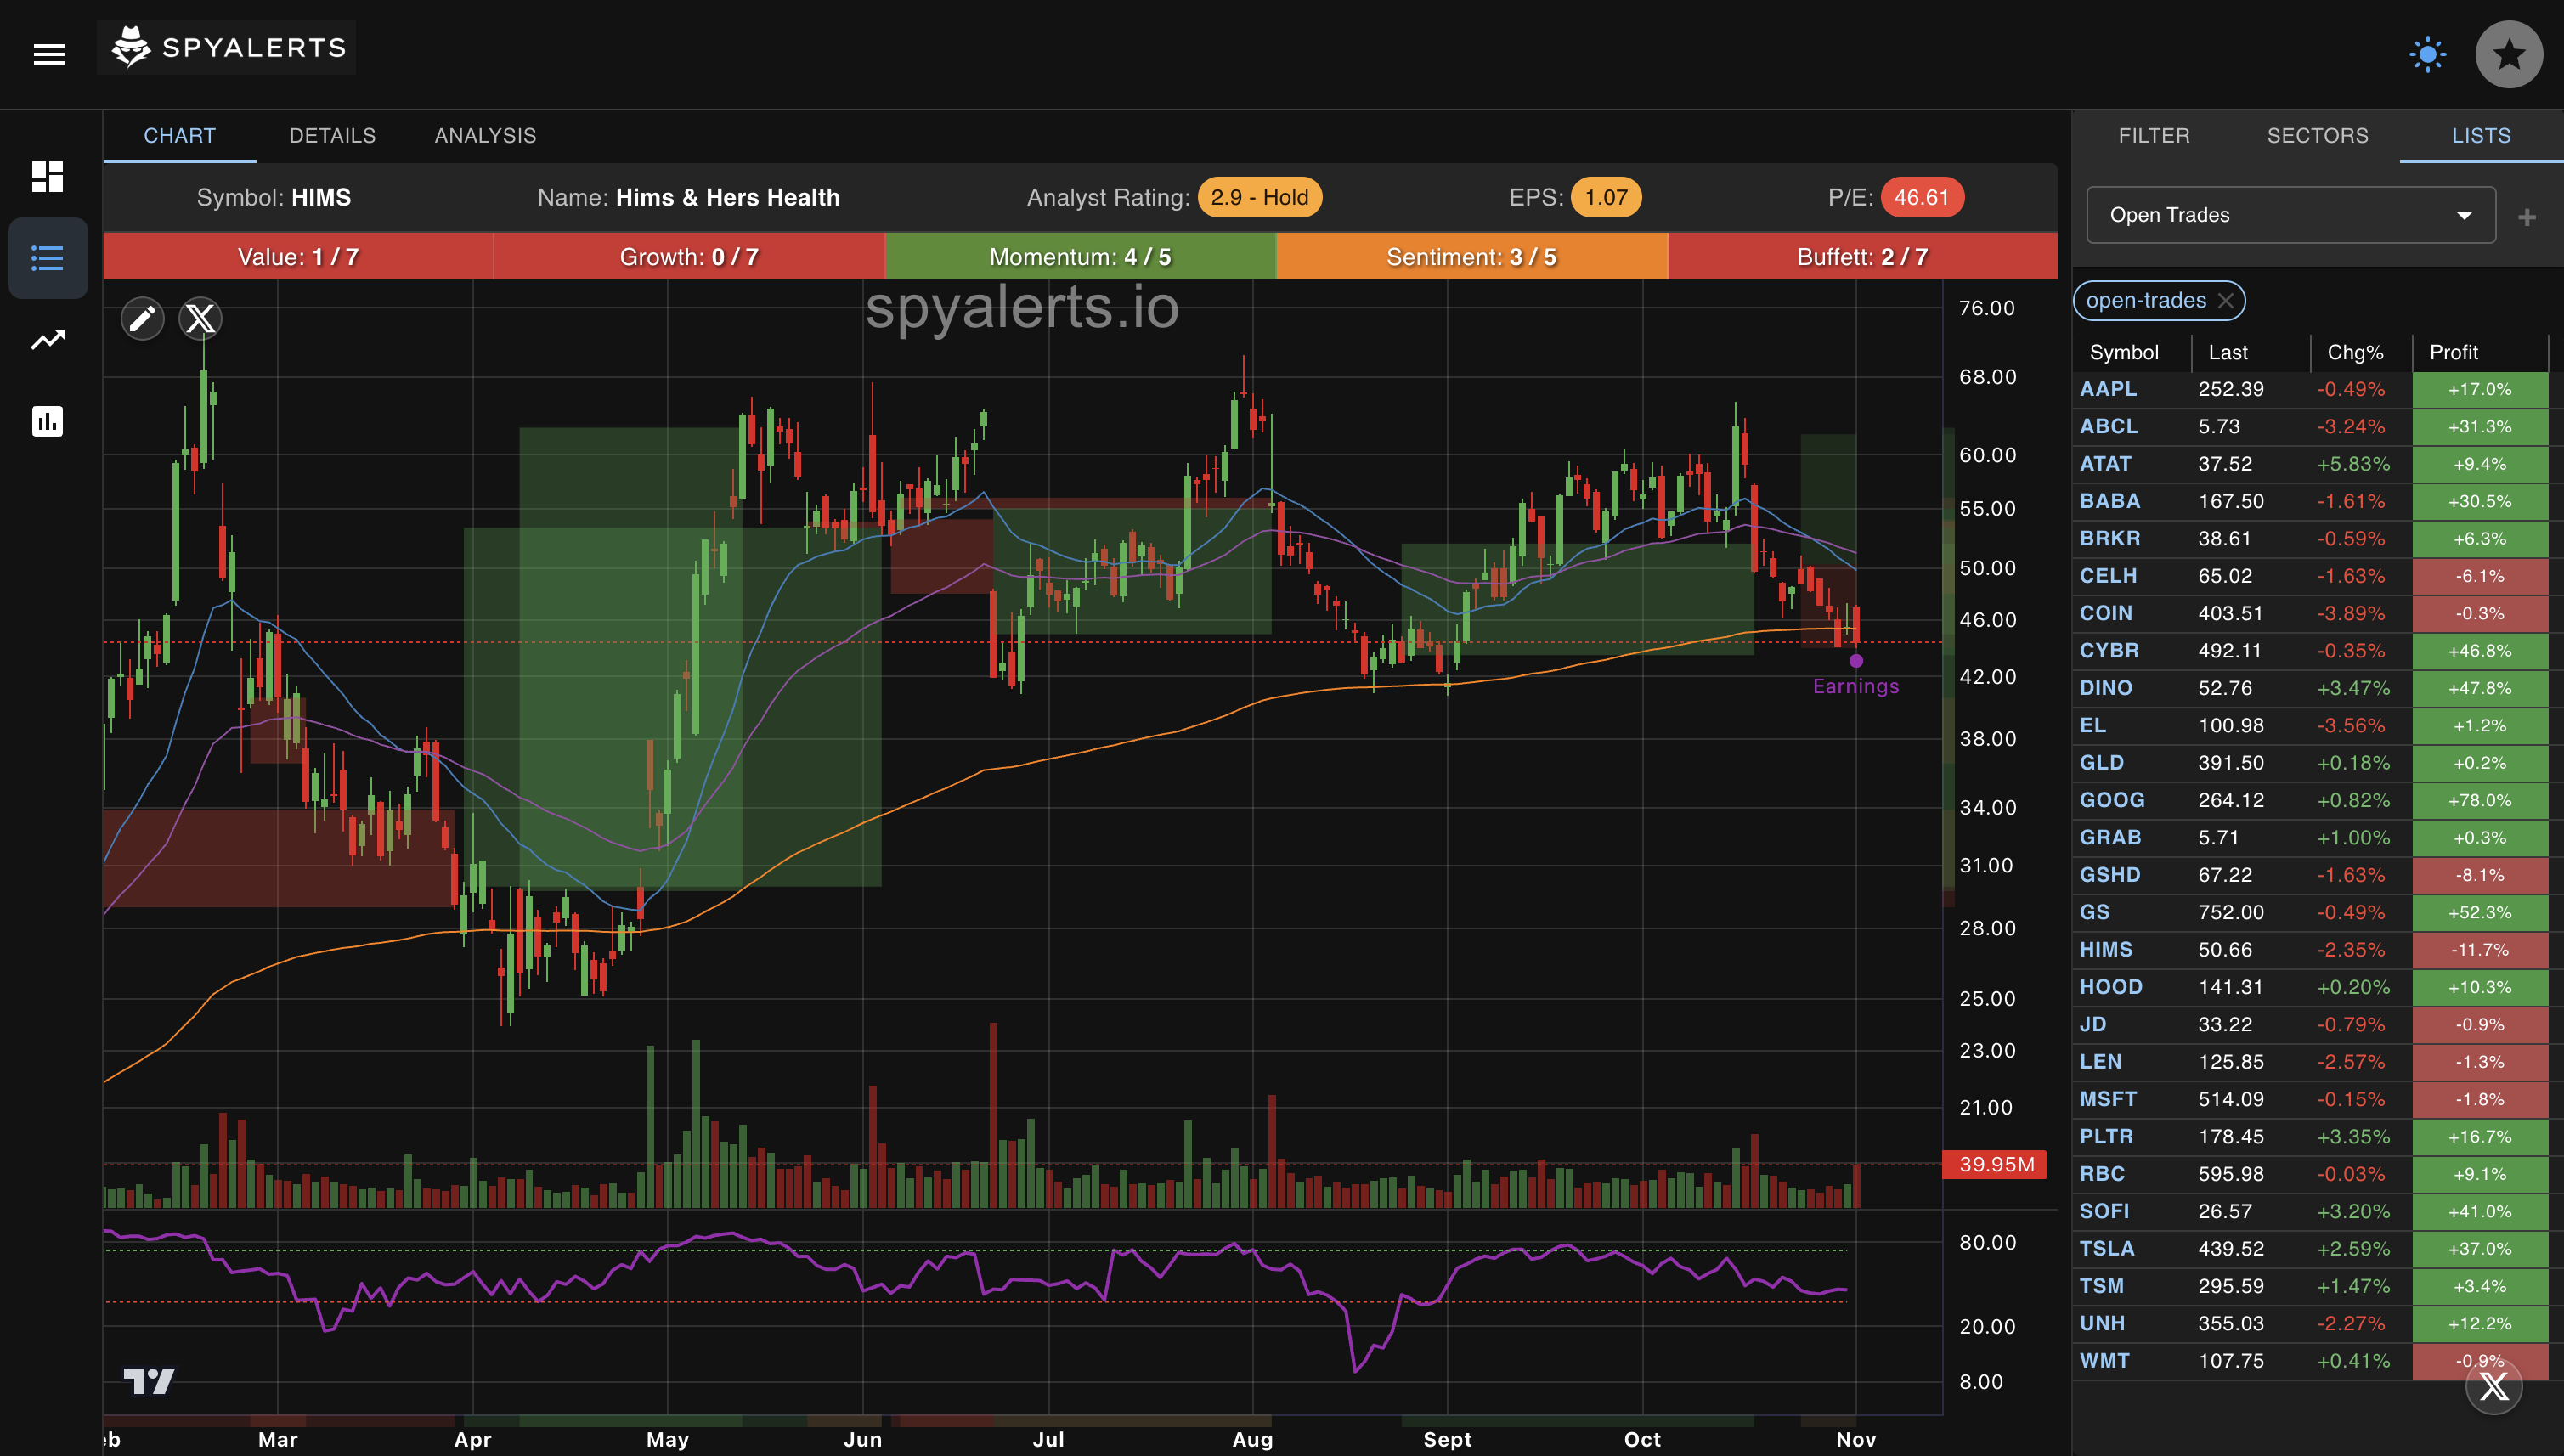
Task: Click the dashboard grid icon in sidebar
Action: (47, 177)
